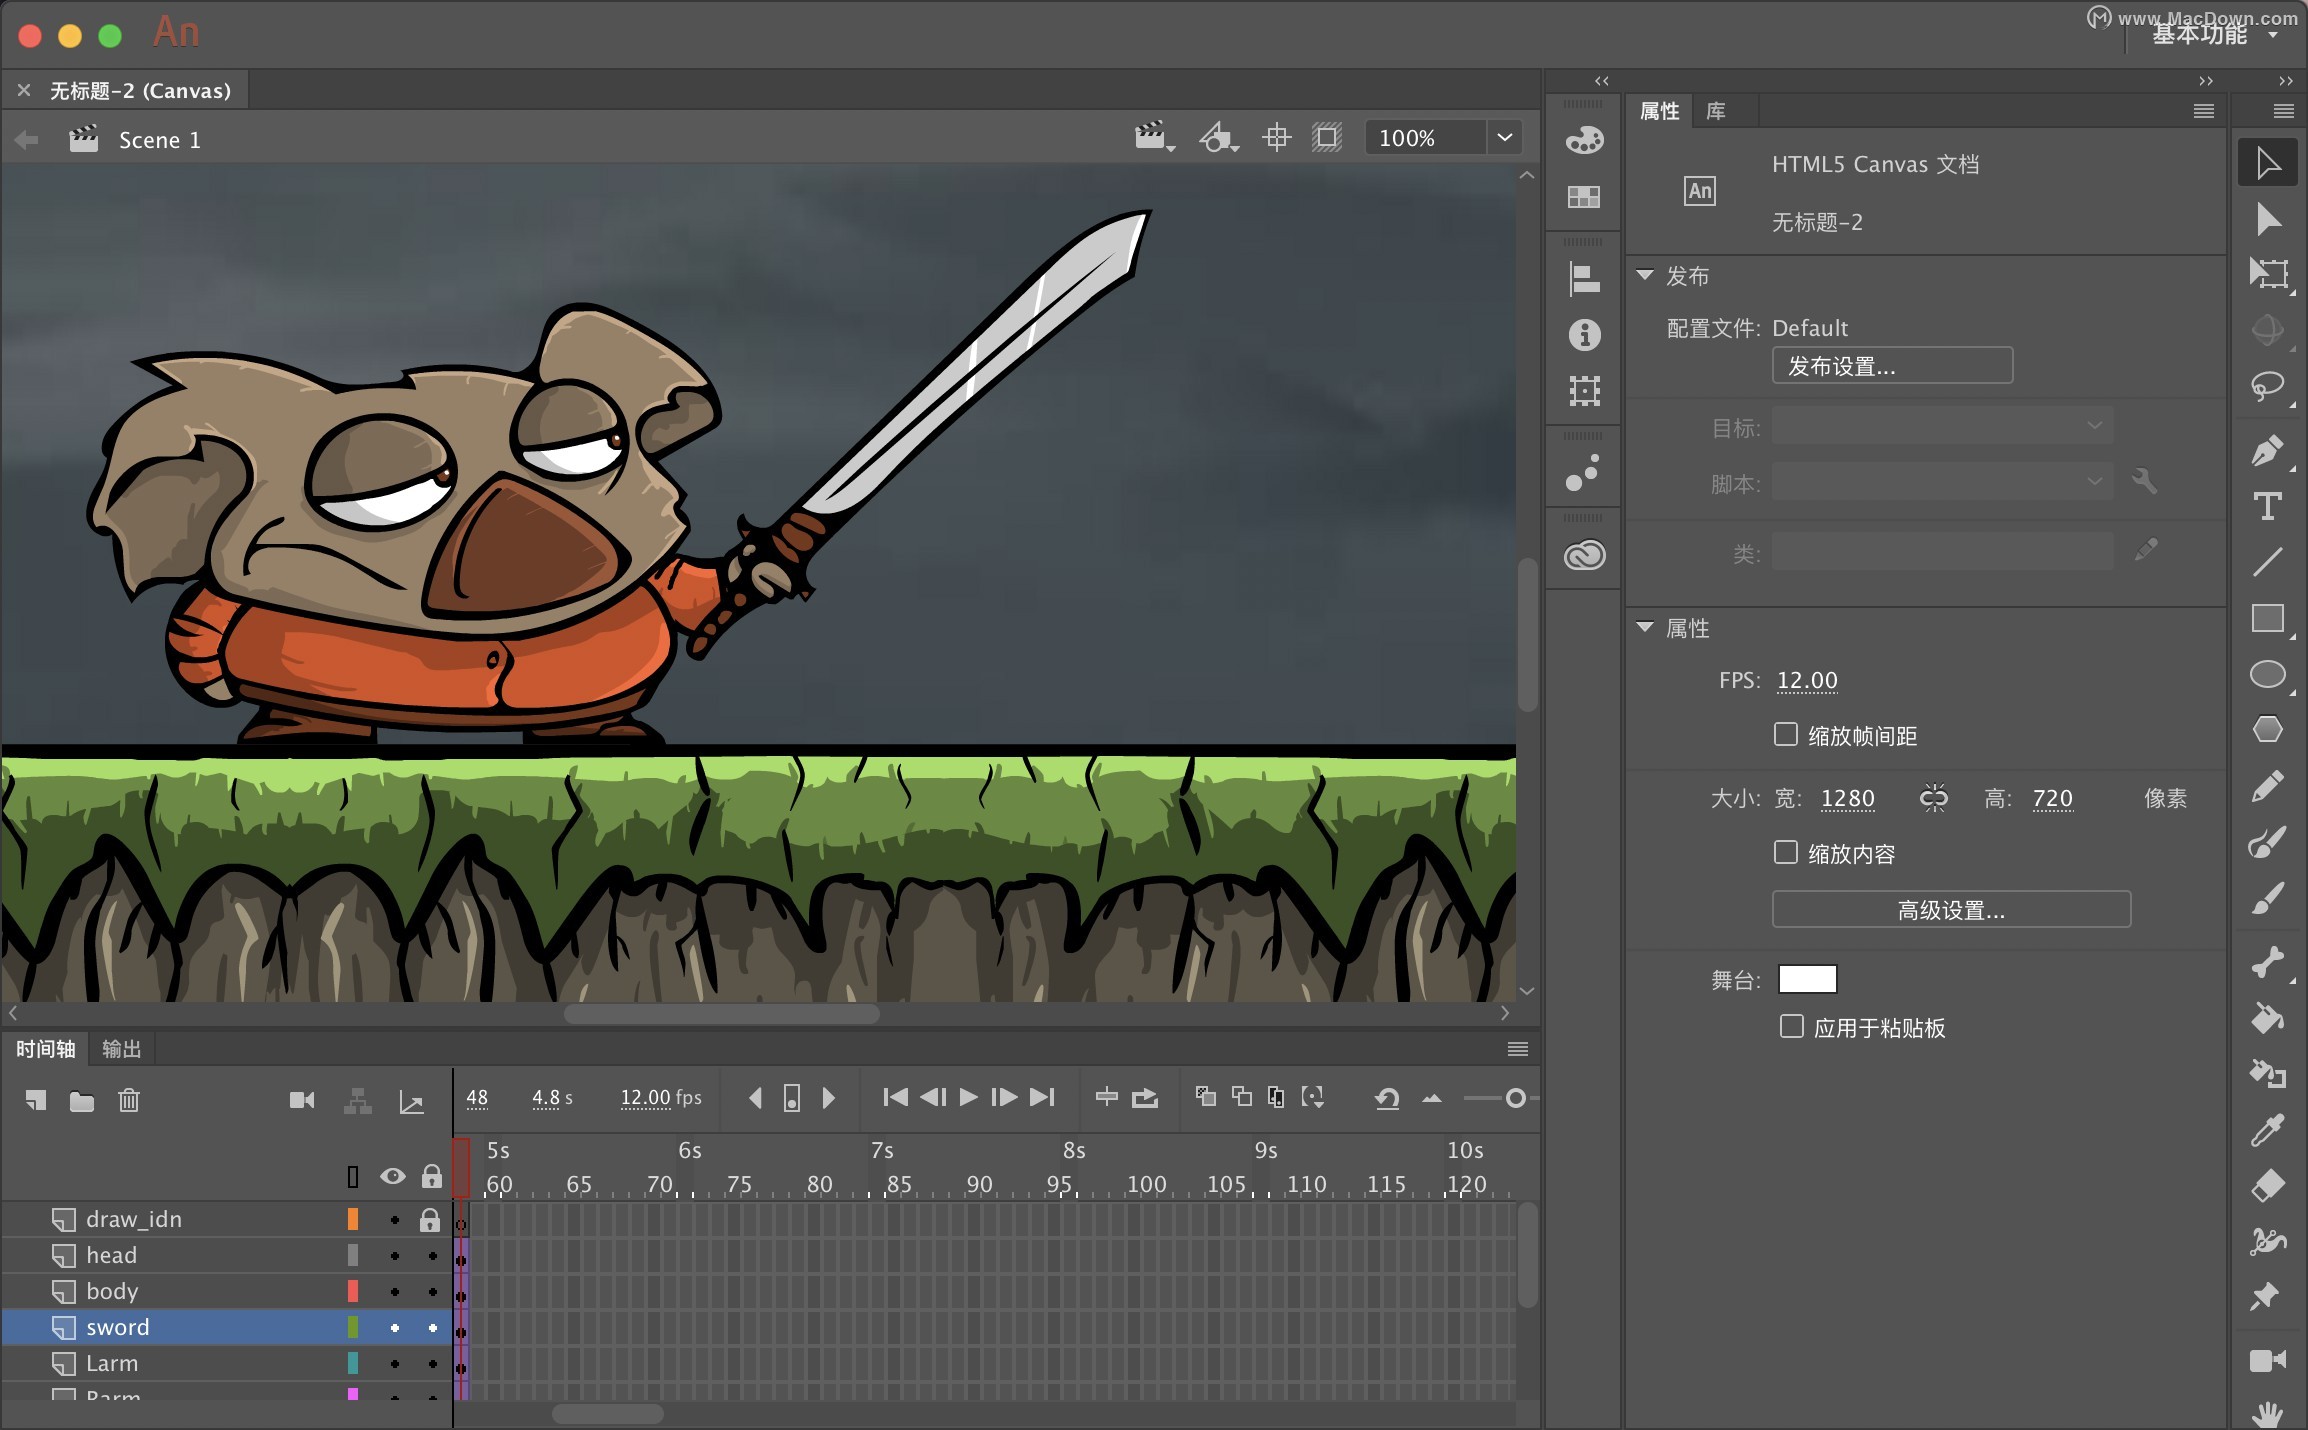Select the Bone tool
The image size is (2308, 1430).
2267,963
